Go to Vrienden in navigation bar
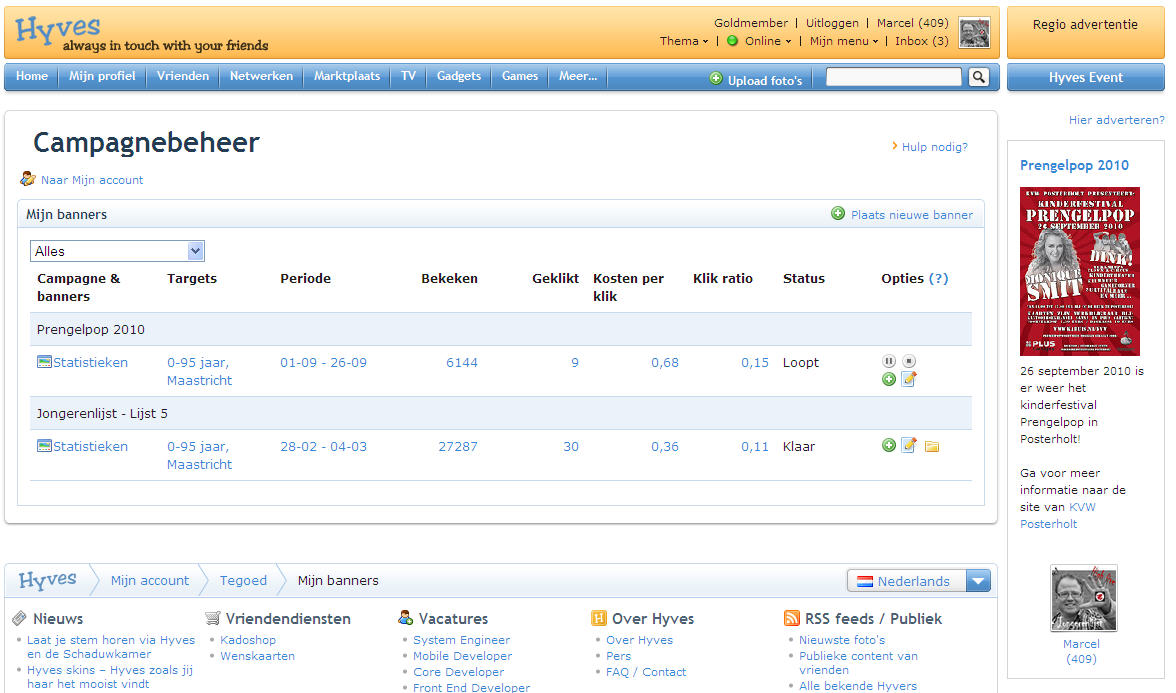This screenshot has height=693, width=1176. pyautogui.click(x=183, y=76)
